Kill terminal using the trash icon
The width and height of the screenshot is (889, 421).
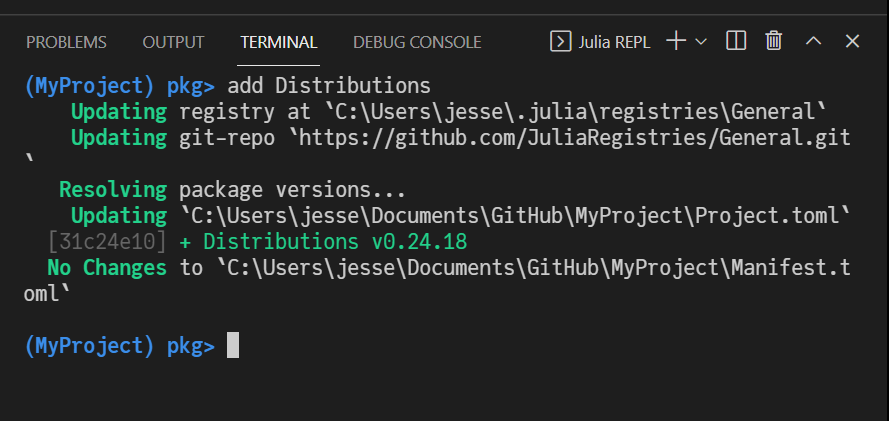click(x=773, y=42)
